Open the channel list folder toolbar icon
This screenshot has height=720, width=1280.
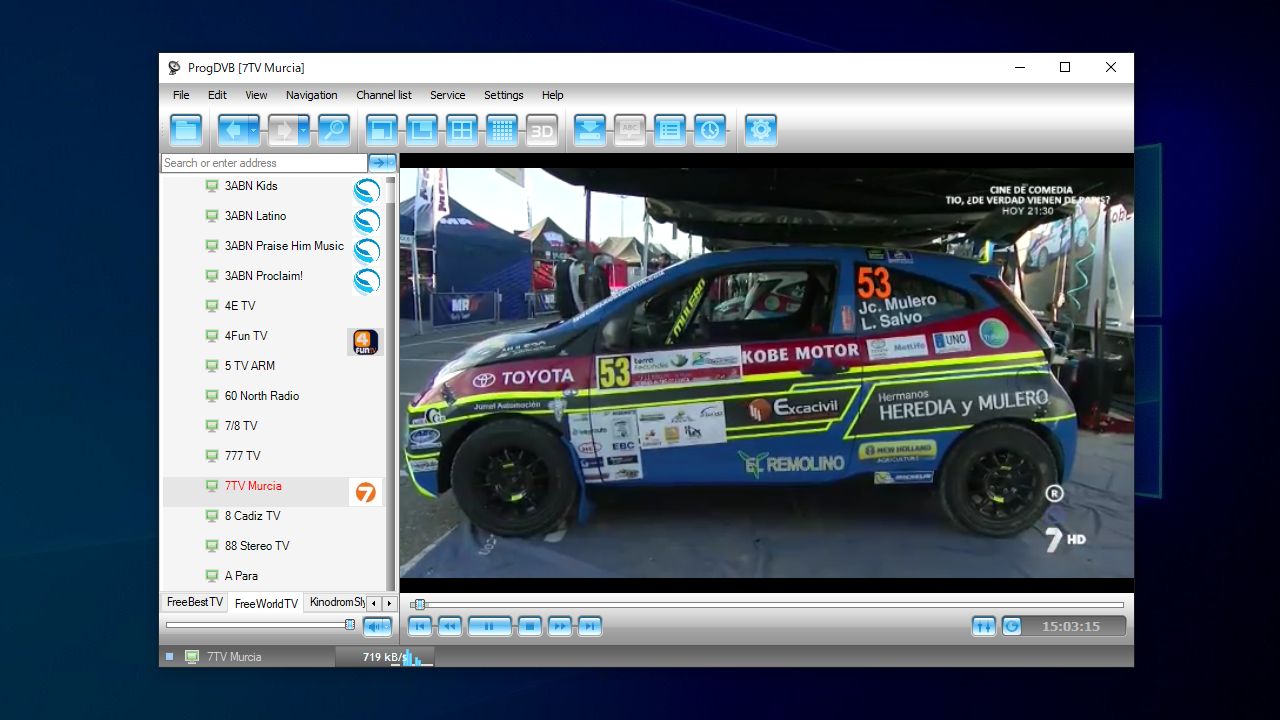(186, 130)
